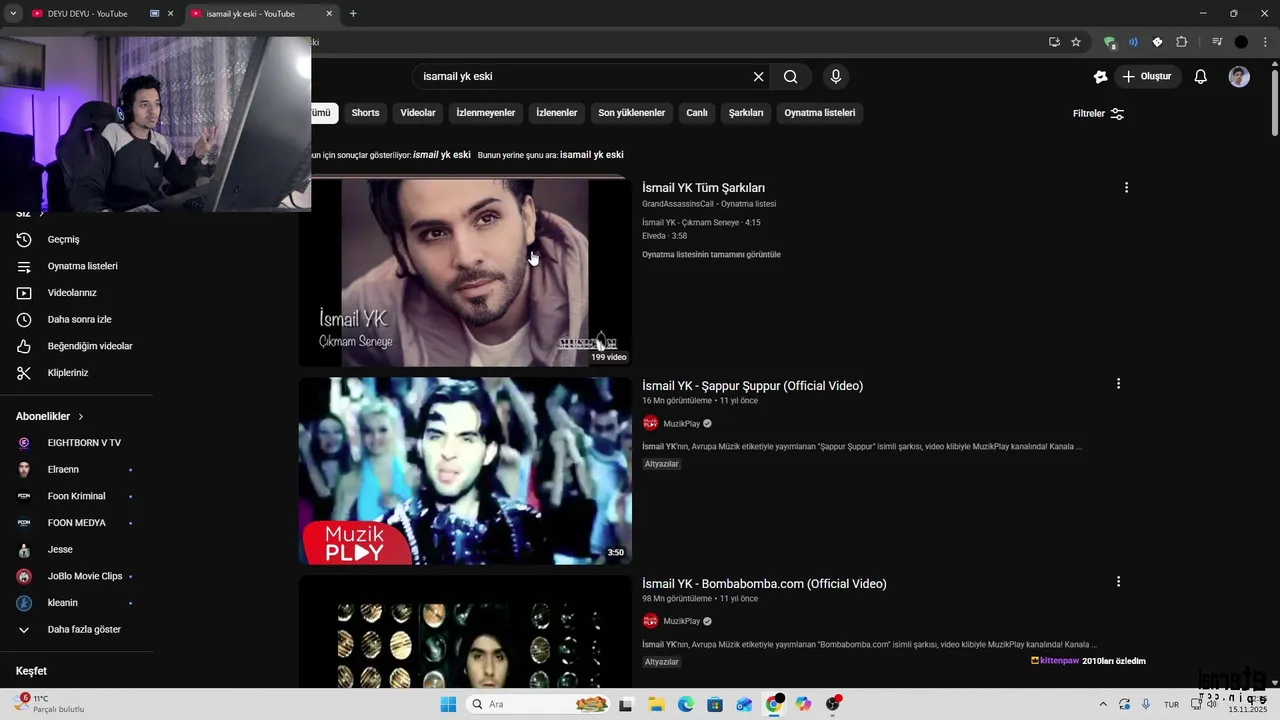
Task: Open the account avatar menu
Action: pyautogui.click(x=1239, y=77)
